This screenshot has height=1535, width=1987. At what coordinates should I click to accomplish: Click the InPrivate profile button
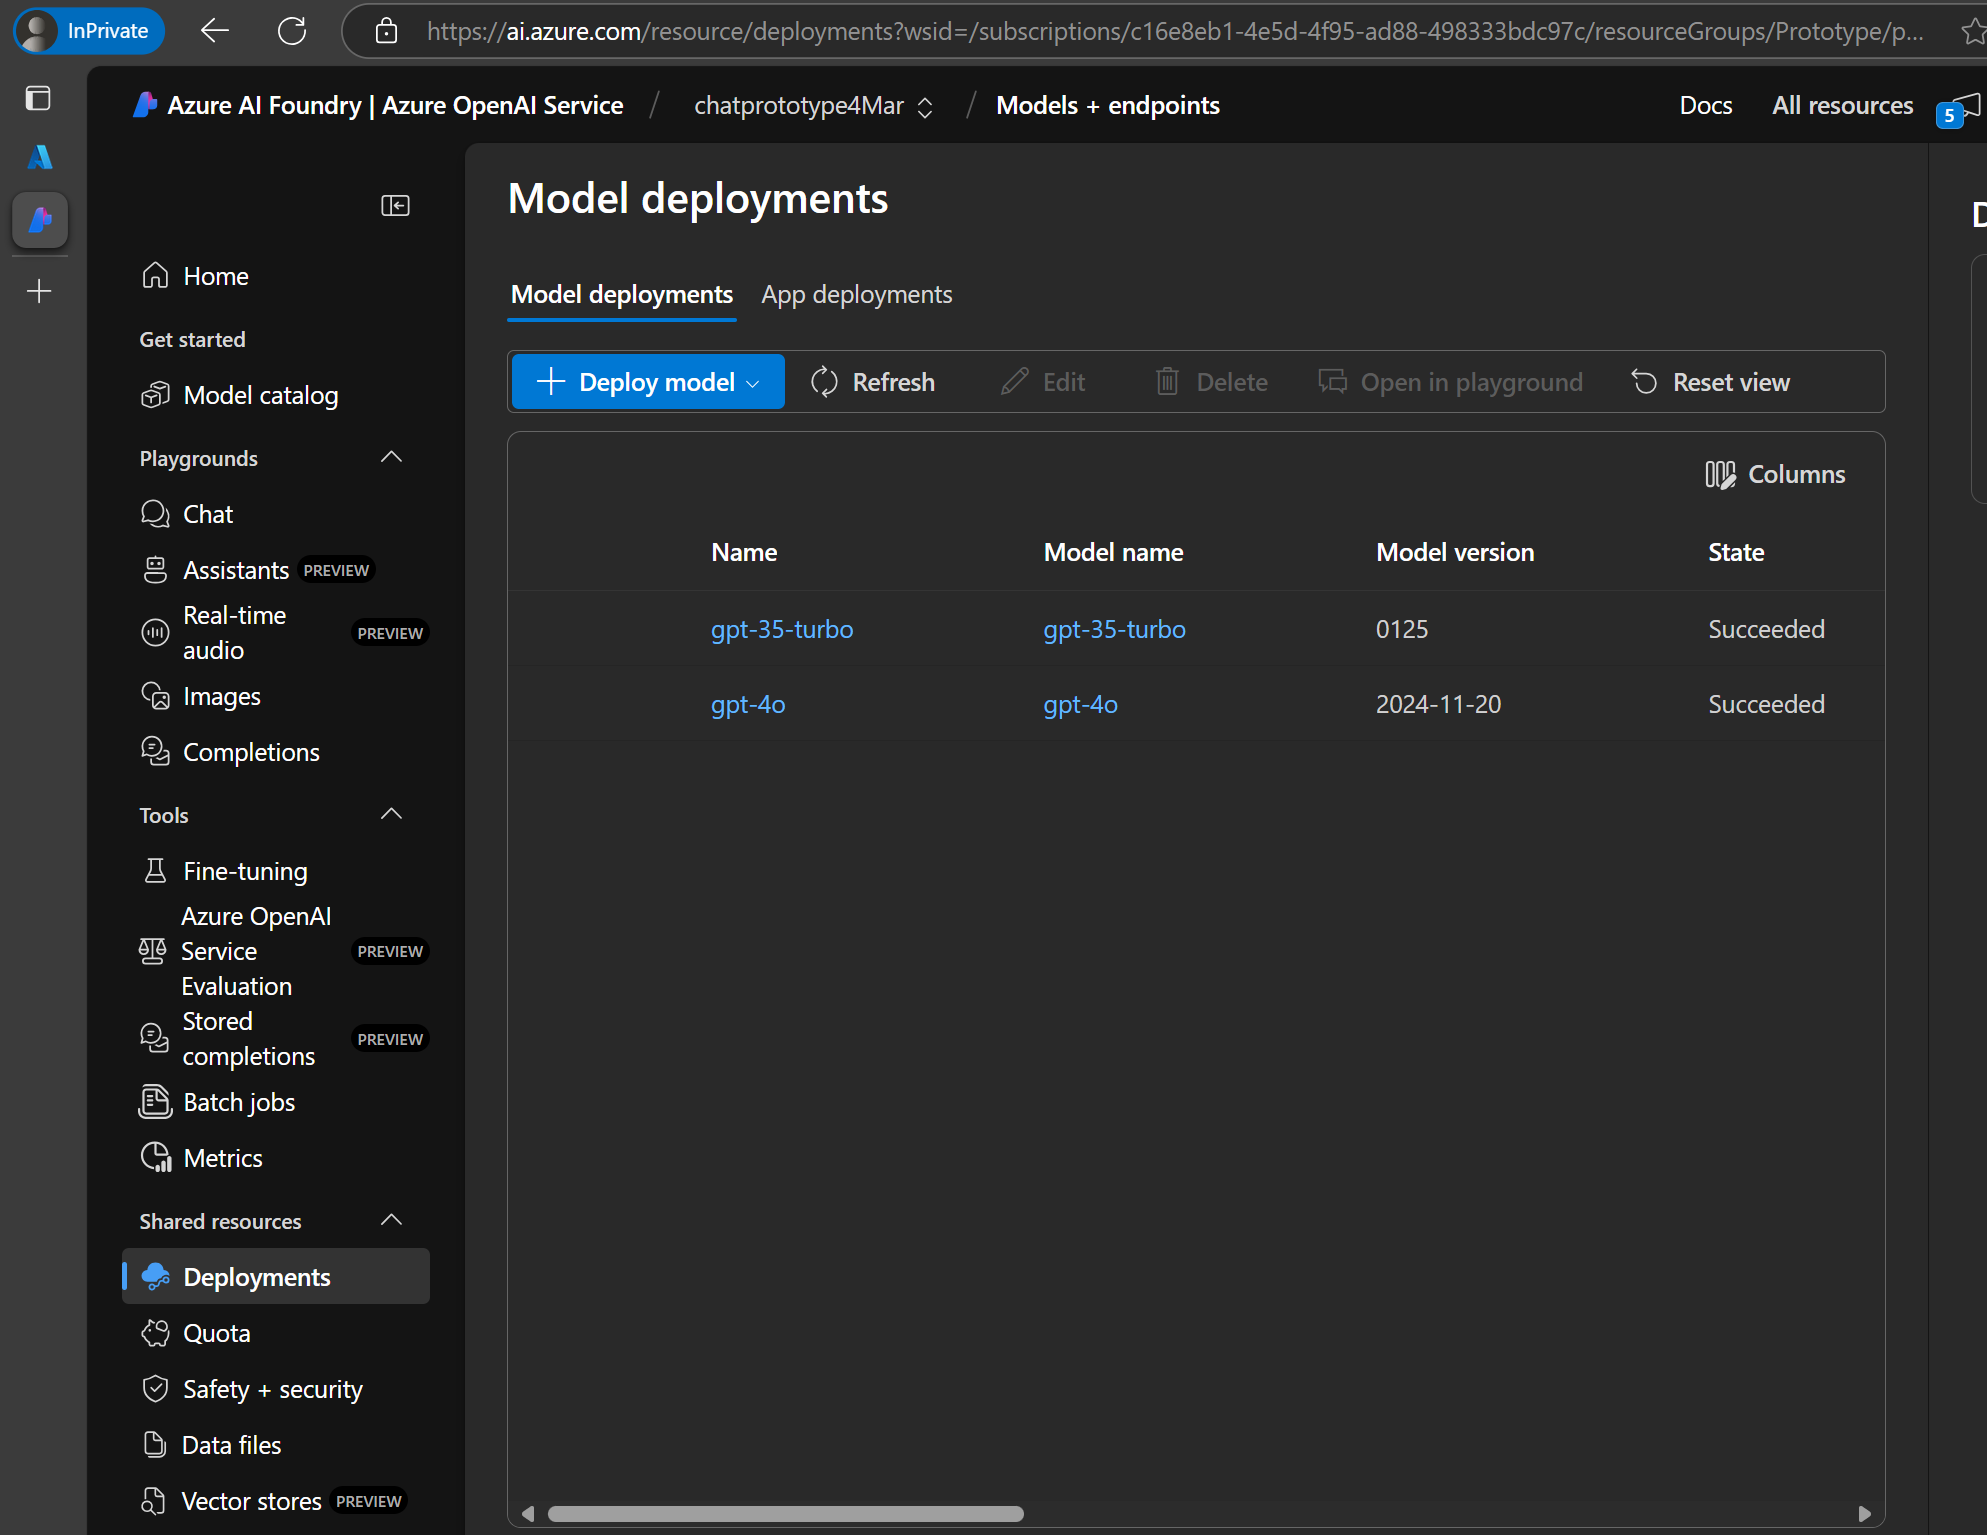tap(89, 31)
